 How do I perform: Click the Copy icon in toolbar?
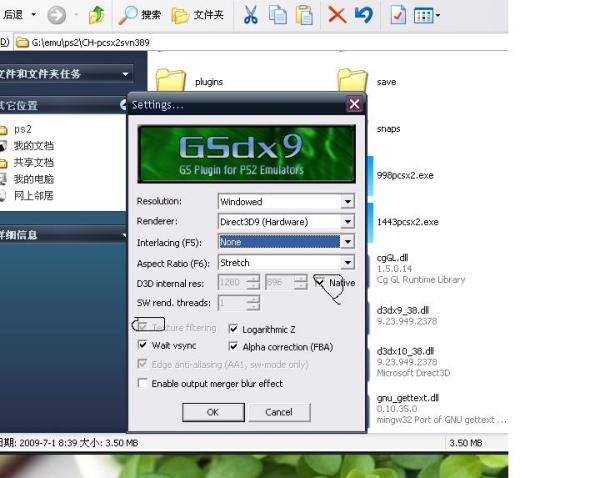(x=277, y=15)
